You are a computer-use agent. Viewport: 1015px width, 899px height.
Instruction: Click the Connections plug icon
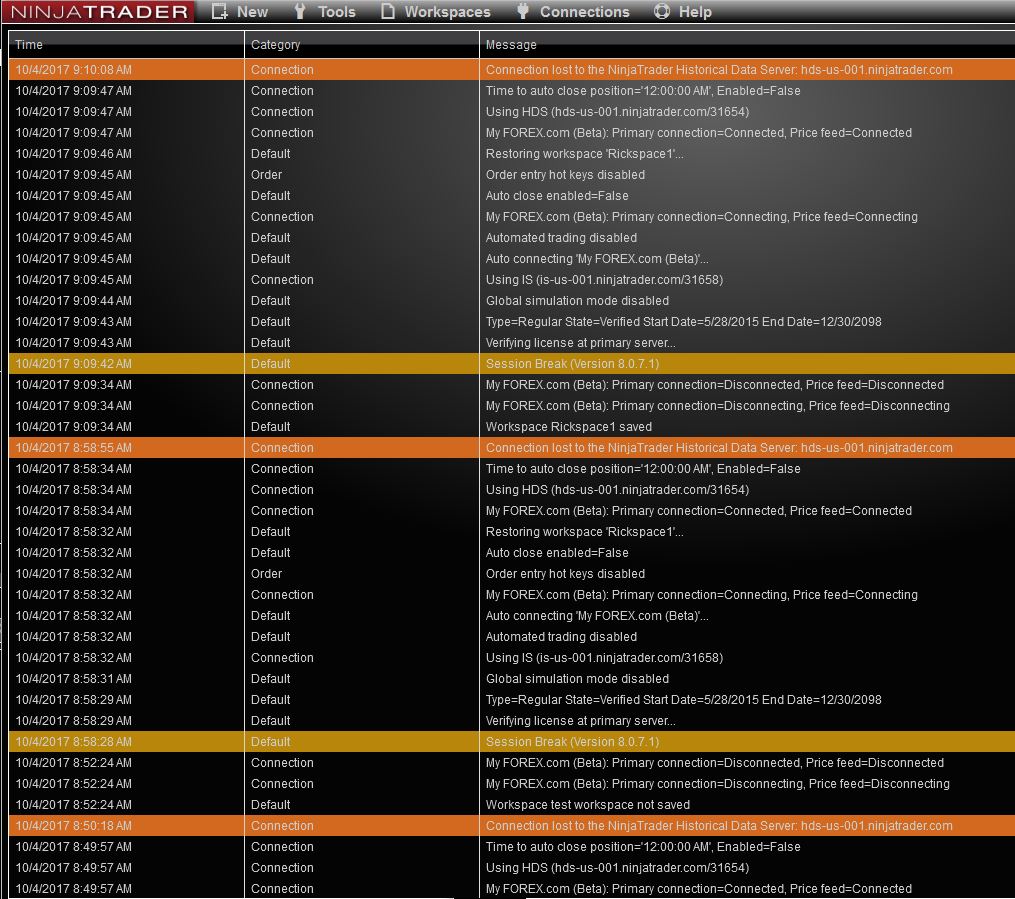point(523,12)
